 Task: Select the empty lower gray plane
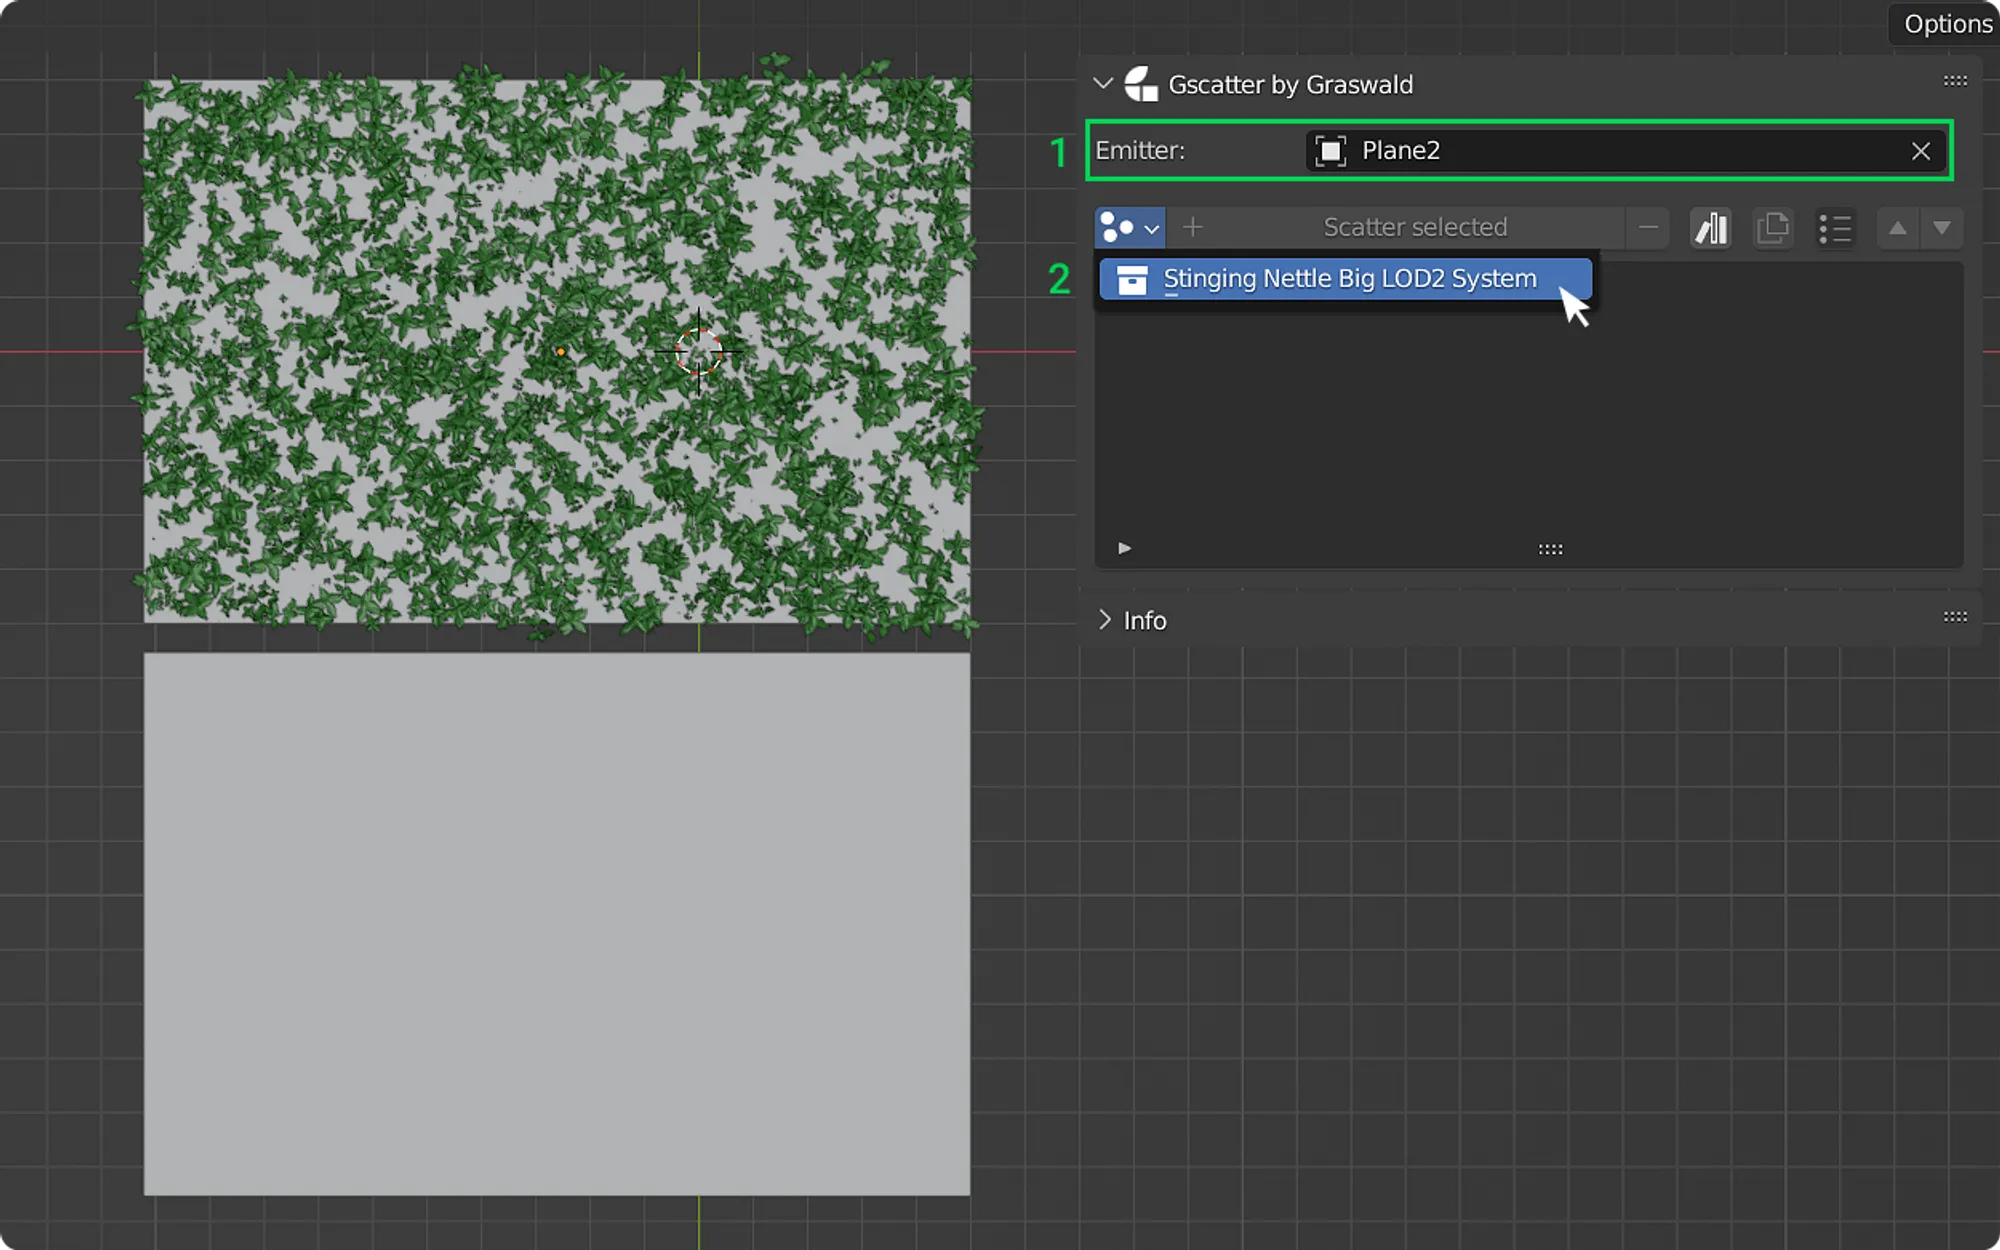coord(557,924)
